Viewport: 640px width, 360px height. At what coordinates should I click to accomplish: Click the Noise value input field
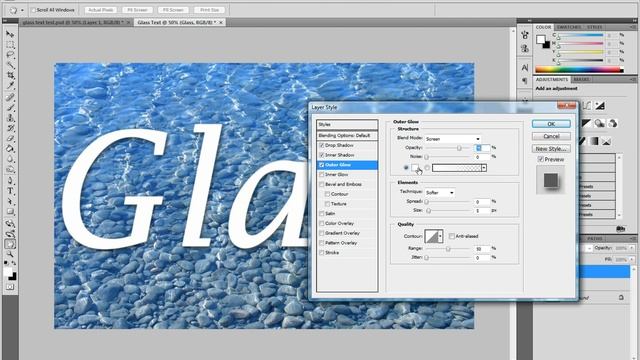point(482,157)
